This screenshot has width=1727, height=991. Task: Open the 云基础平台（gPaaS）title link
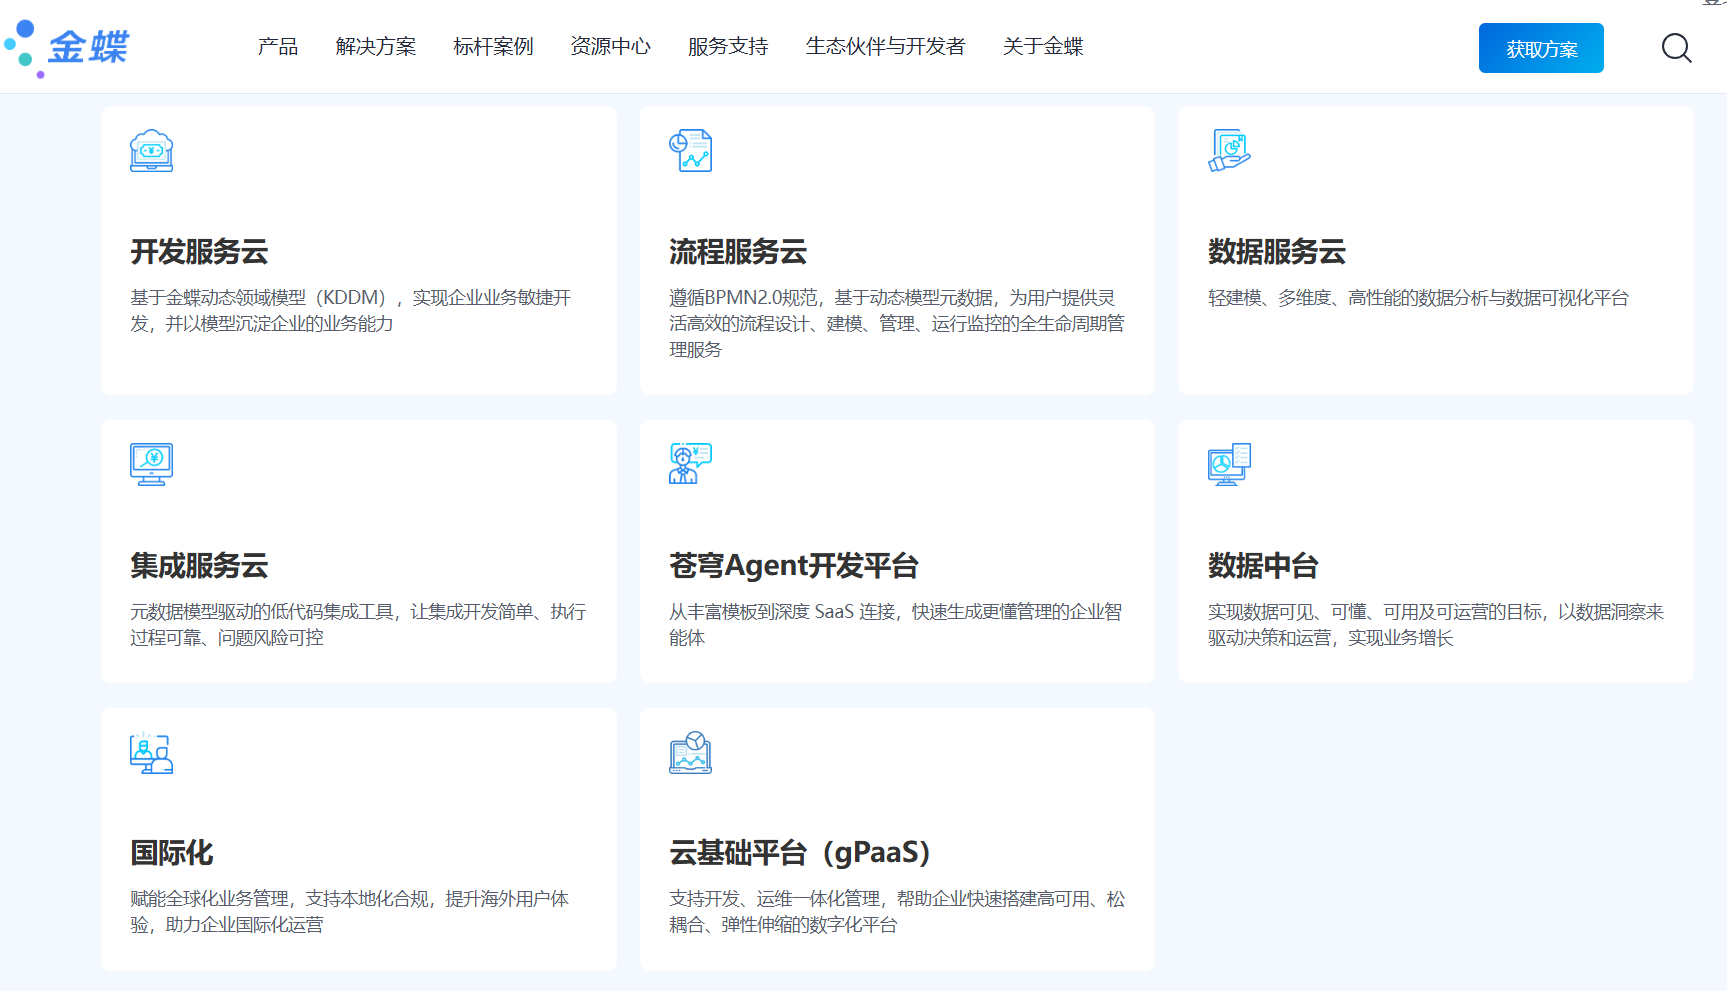(x=800, y=853)
